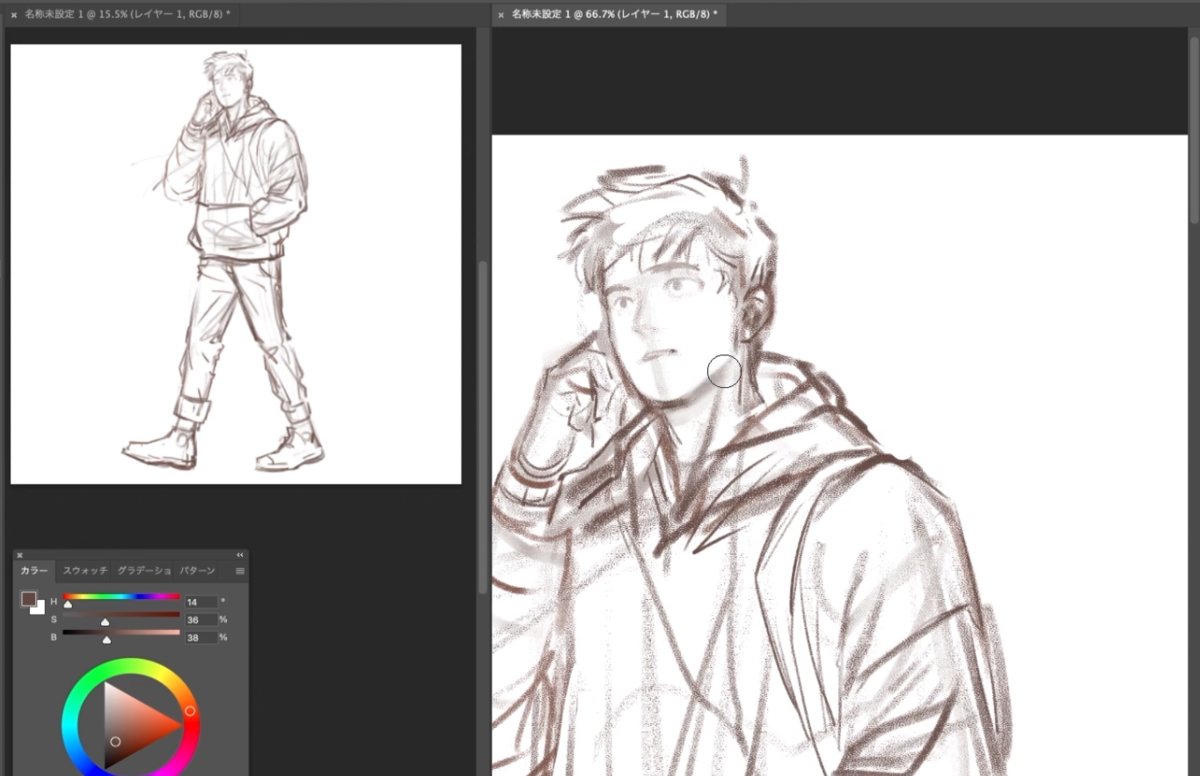Click the left document window's vertical scrollbar

click(483, 428)
